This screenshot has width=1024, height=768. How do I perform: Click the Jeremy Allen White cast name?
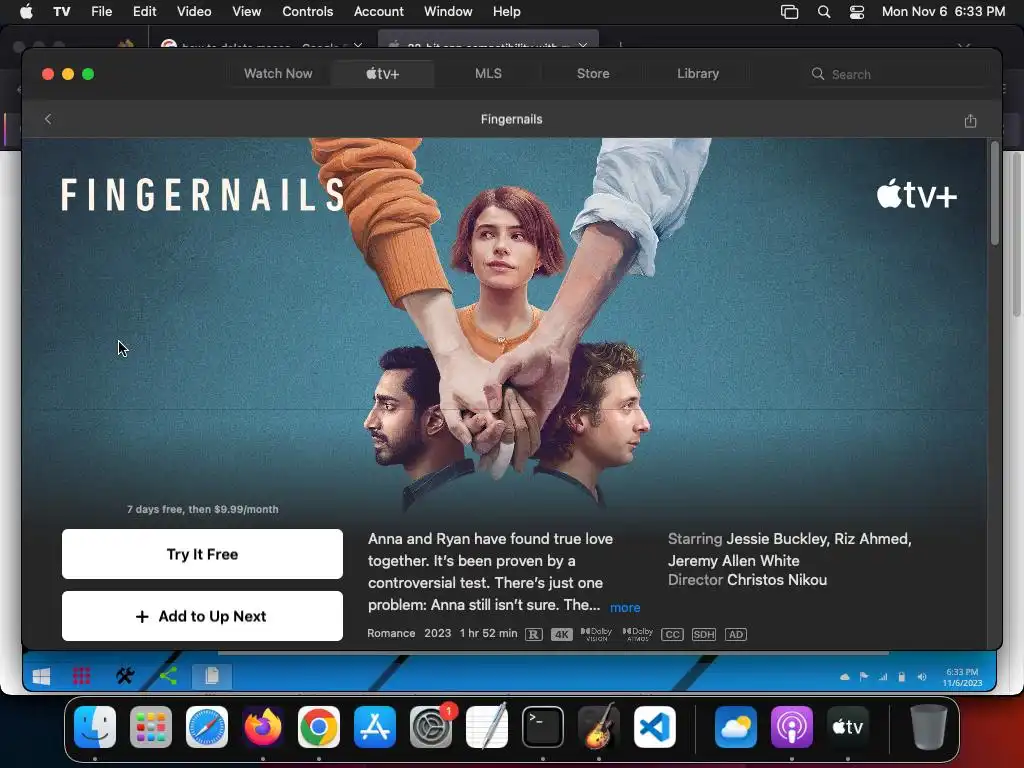[x=733, y=560]
